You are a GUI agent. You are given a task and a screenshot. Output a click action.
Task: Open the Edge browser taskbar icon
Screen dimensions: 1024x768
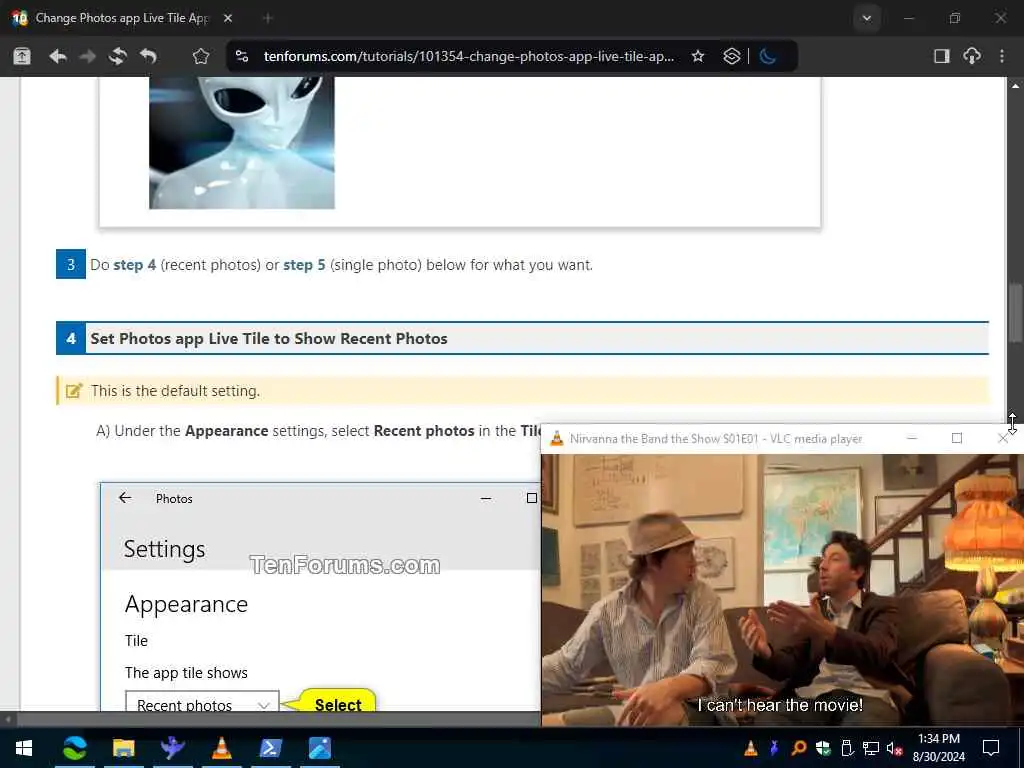click(74, 748)
